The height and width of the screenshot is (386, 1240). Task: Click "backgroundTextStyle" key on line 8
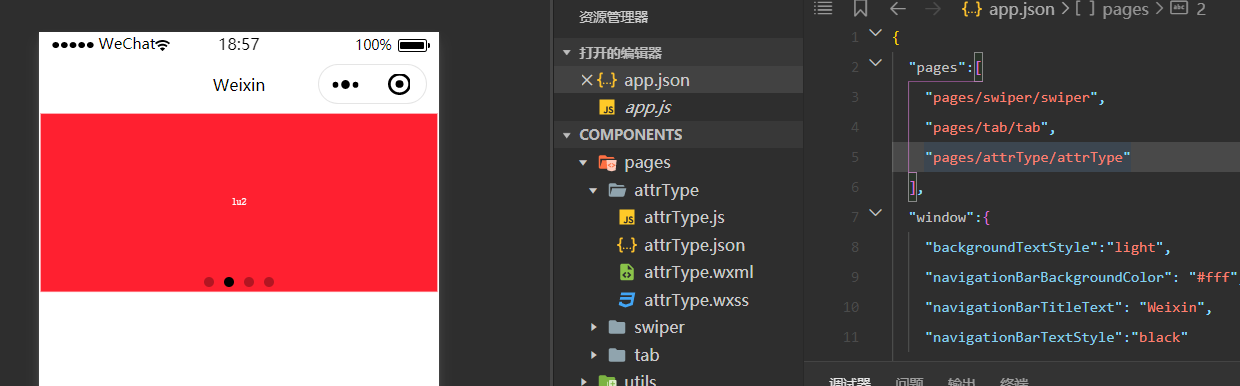(1011, 247)
